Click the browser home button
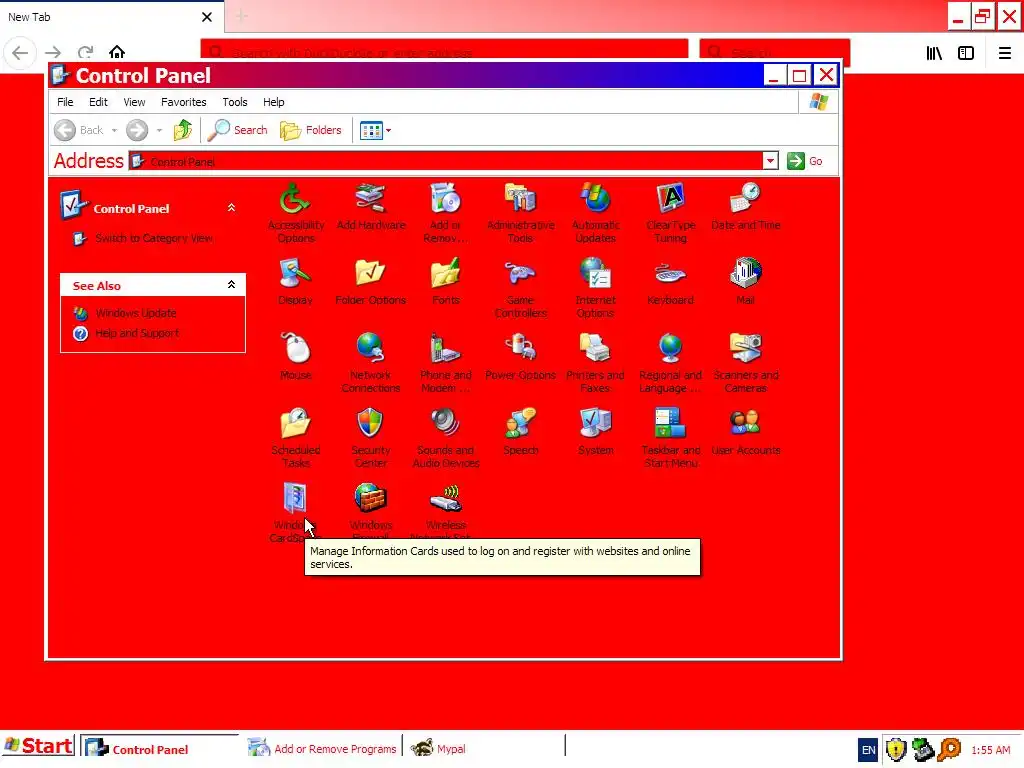This screenshot has width=1024, height=768. point(117,52)
